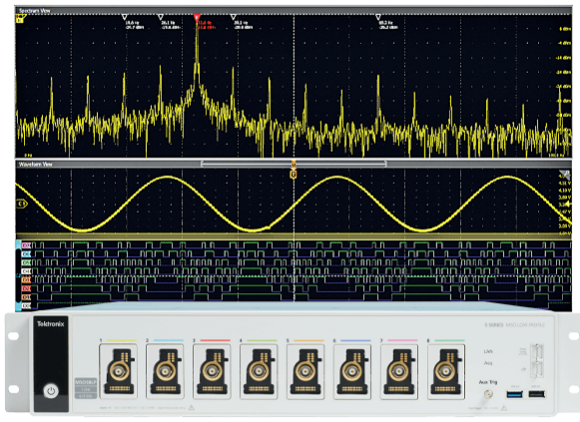580x422 pixels.
Task: Click the green digital channel label
Action: (x=27, y=263)
